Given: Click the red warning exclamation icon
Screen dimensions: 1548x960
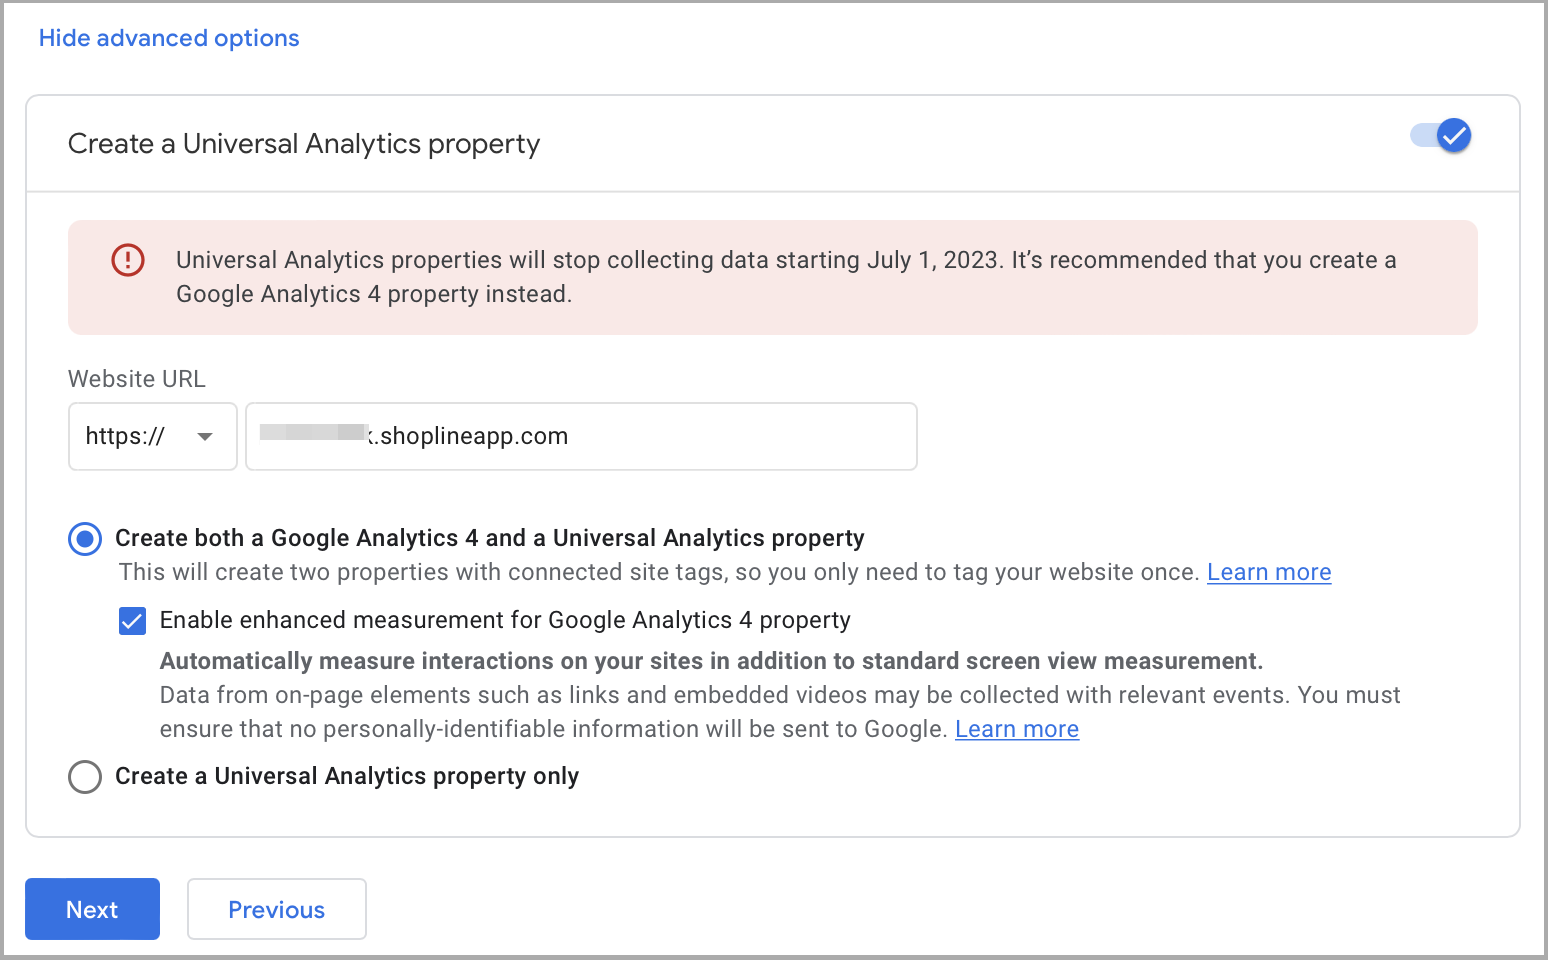Looking at the screenshot, I should [128, 260].
